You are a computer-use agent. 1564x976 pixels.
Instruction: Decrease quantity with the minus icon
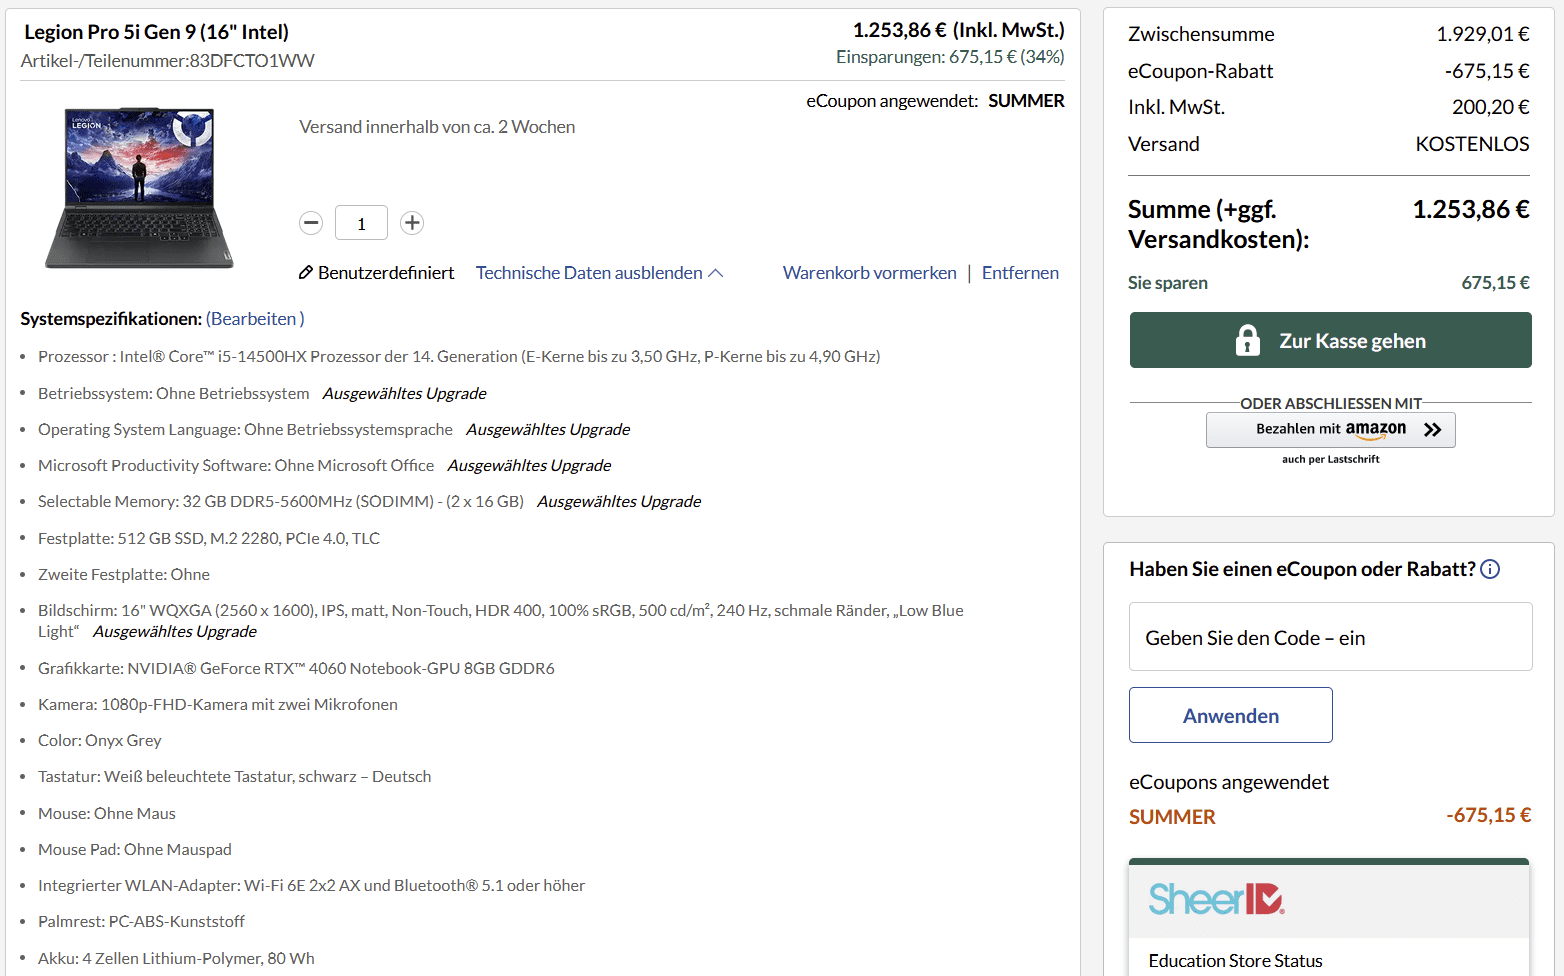click(x=311, y=223)
